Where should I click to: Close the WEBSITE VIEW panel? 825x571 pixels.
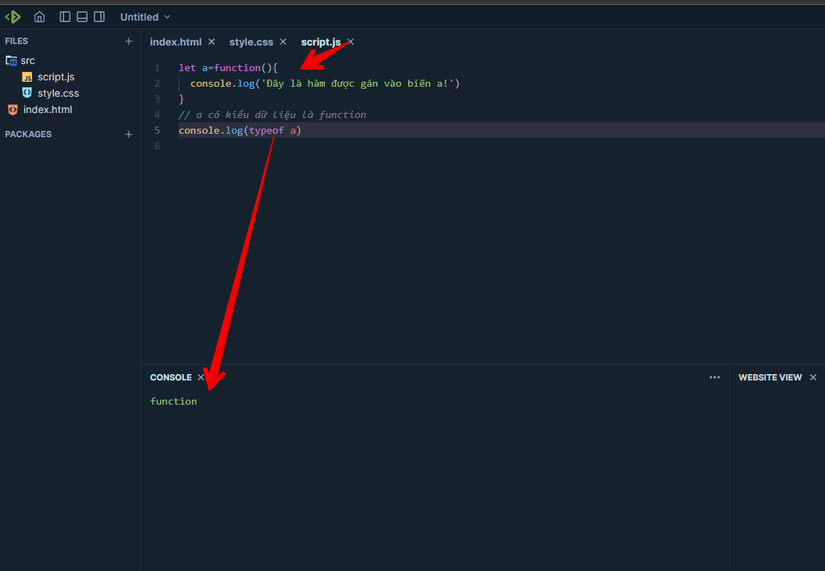813,377
